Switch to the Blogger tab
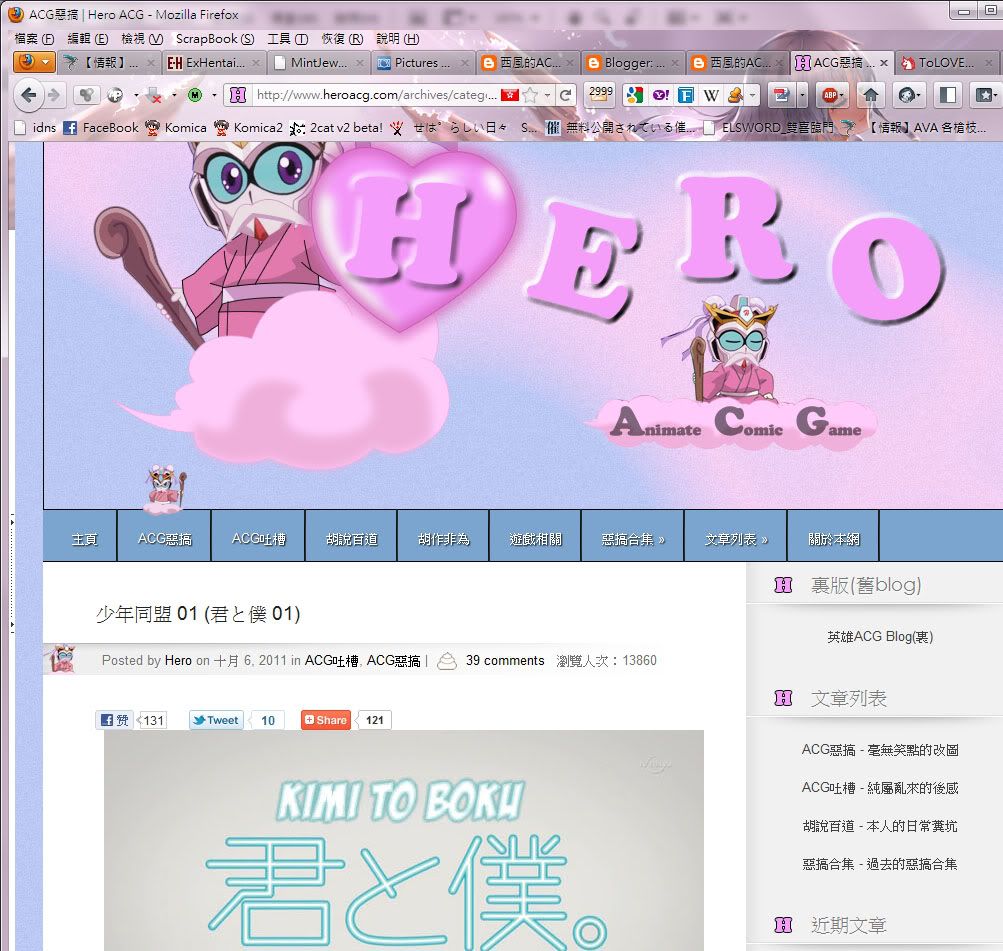 tap(633, 63)
